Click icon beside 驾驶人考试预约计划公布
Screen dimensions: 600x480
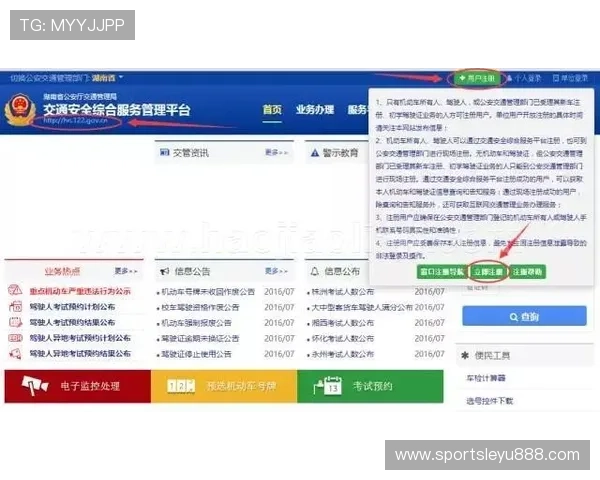[15, 306]
